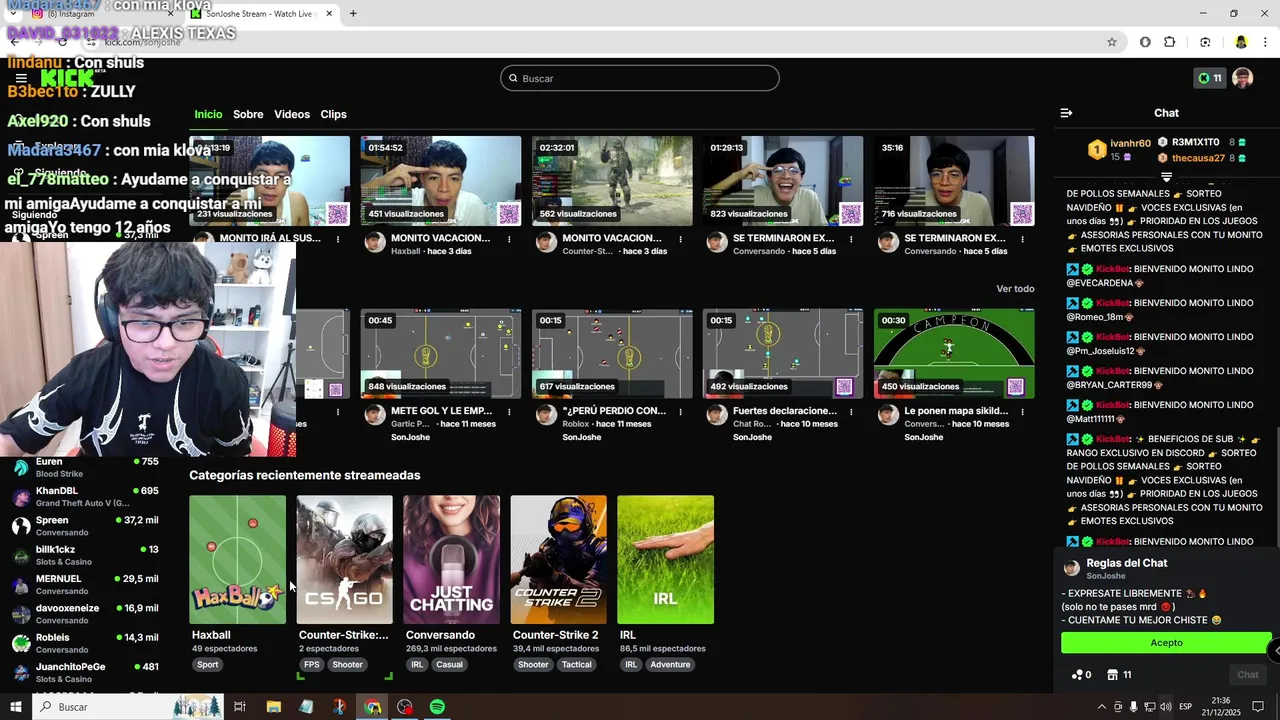
Task: Open billk1ckz Slots & Casino channel
Action: pos(85,555)
